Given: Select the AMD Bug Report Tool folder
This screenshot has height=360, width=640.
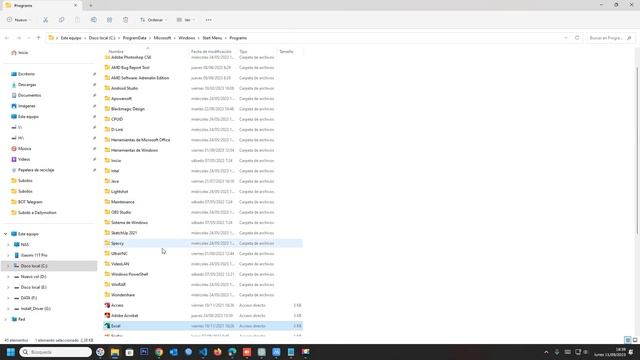Looking at the screenshot, I should pos(202,67).
